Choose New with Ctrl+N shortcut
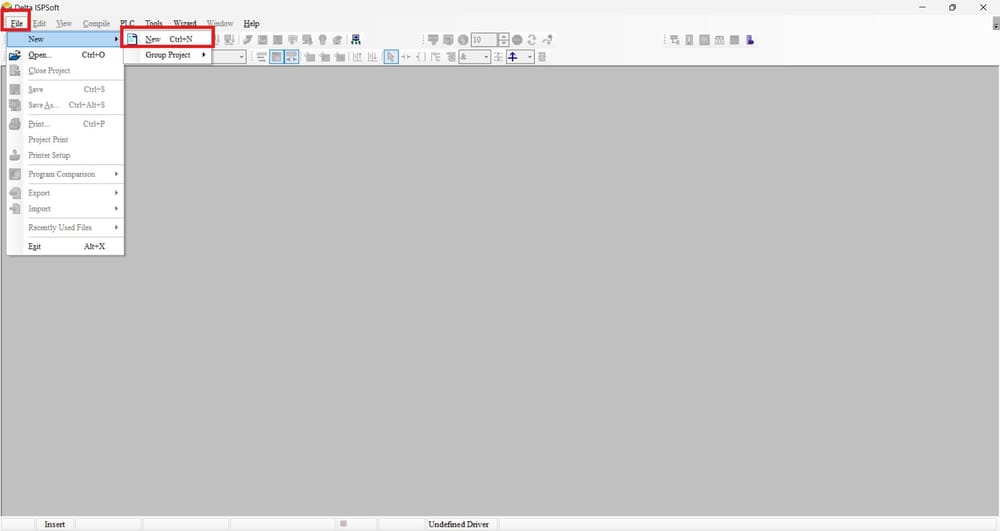Screen dimensions: 1000x531 [x=167, y=39]
